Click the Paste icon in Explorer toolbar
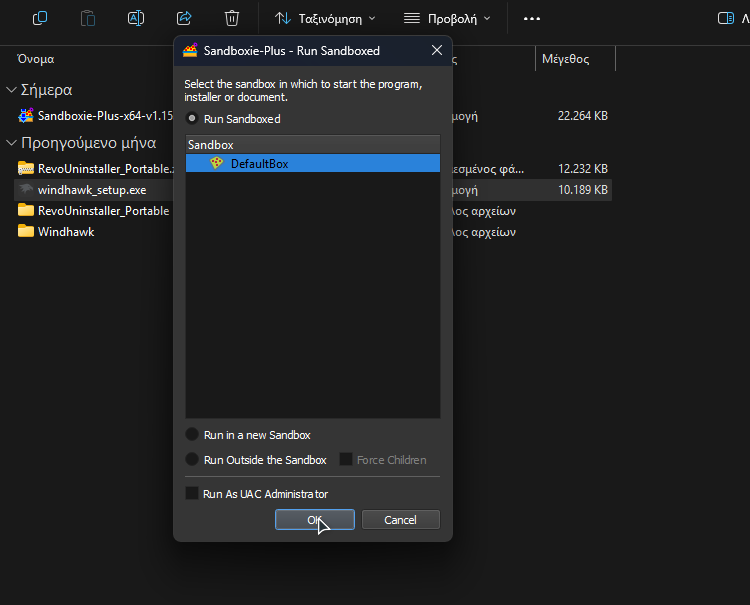Image resolution: width=750 pixels, height=605 pixels. (x=88, y=19)
